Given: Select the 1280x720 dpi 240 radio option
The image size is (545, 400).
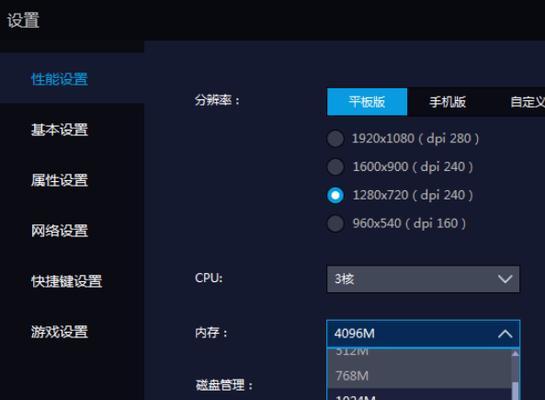Looking at the screenshot, I should tap(335, 195).
